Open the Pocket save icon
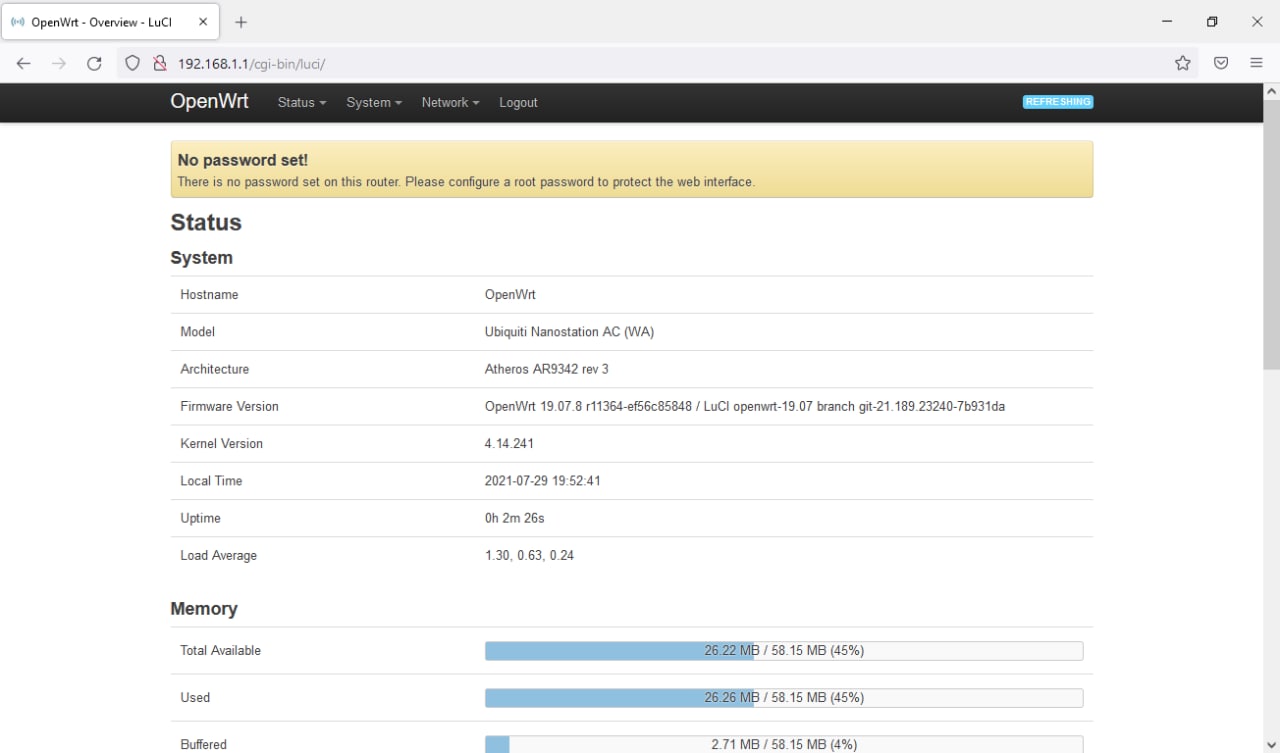The height and width of the screenshot is (753, 1280). point(1221,63)
